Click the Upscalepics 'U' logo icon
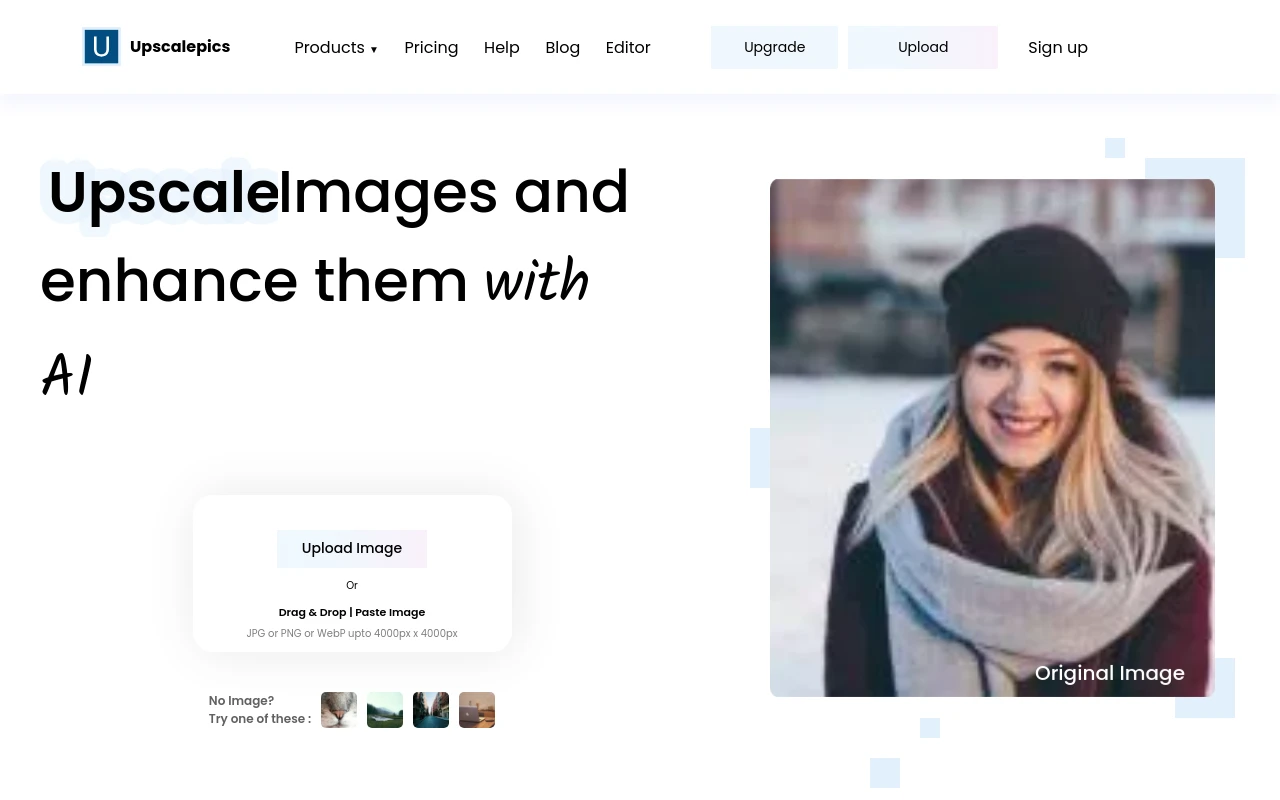 [x=101, y=47]
